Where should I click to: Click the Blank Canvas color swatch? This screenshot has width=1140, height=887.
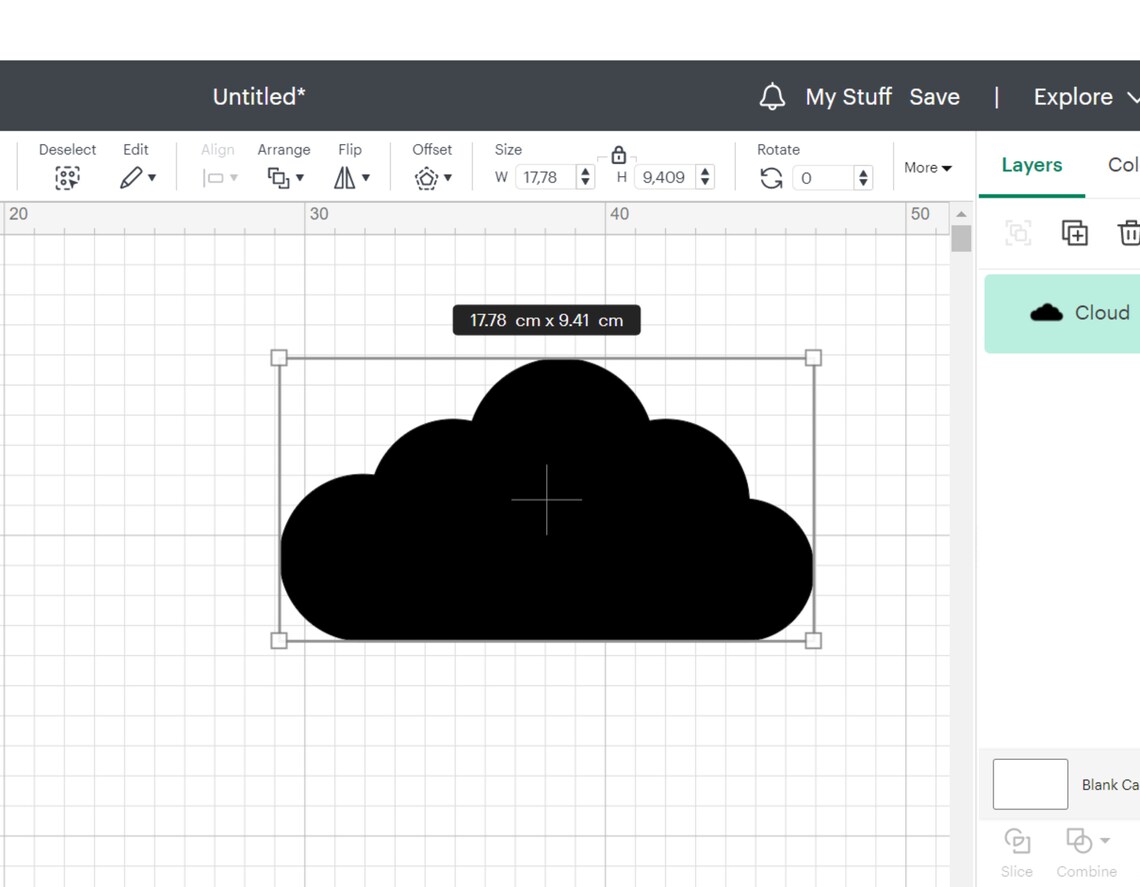point(1030,784)
